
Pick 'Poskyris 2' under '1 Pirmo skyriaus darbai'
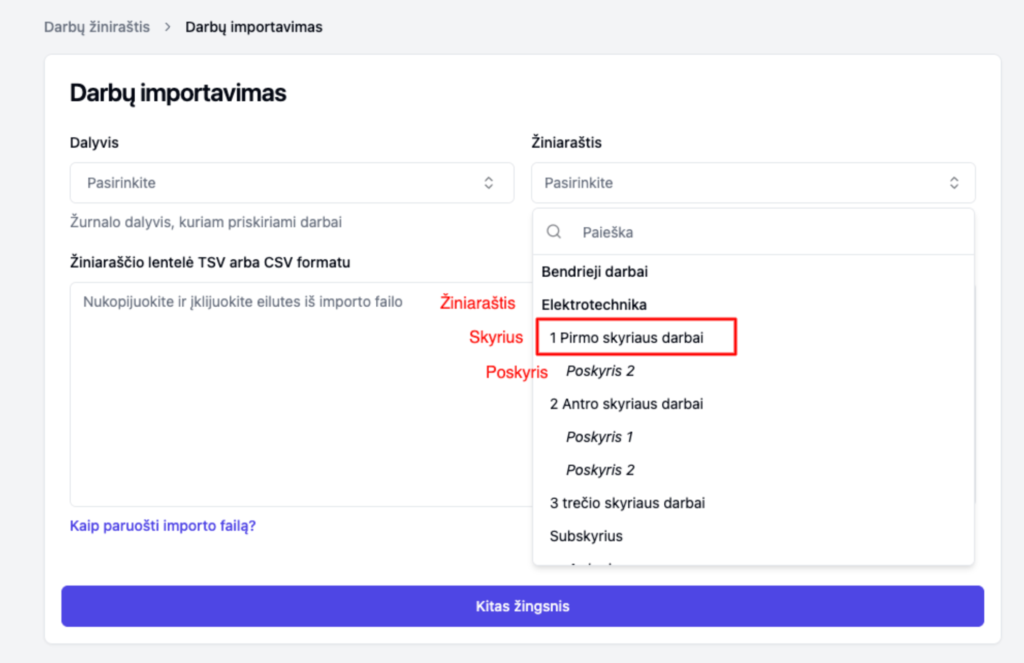tap(600, 371)
